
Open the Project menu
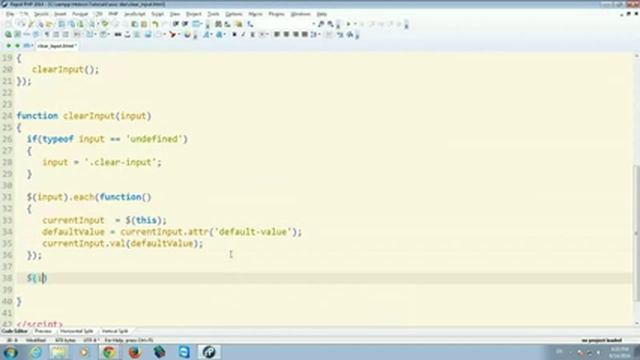pyautogui.click(x=193, y=14)
